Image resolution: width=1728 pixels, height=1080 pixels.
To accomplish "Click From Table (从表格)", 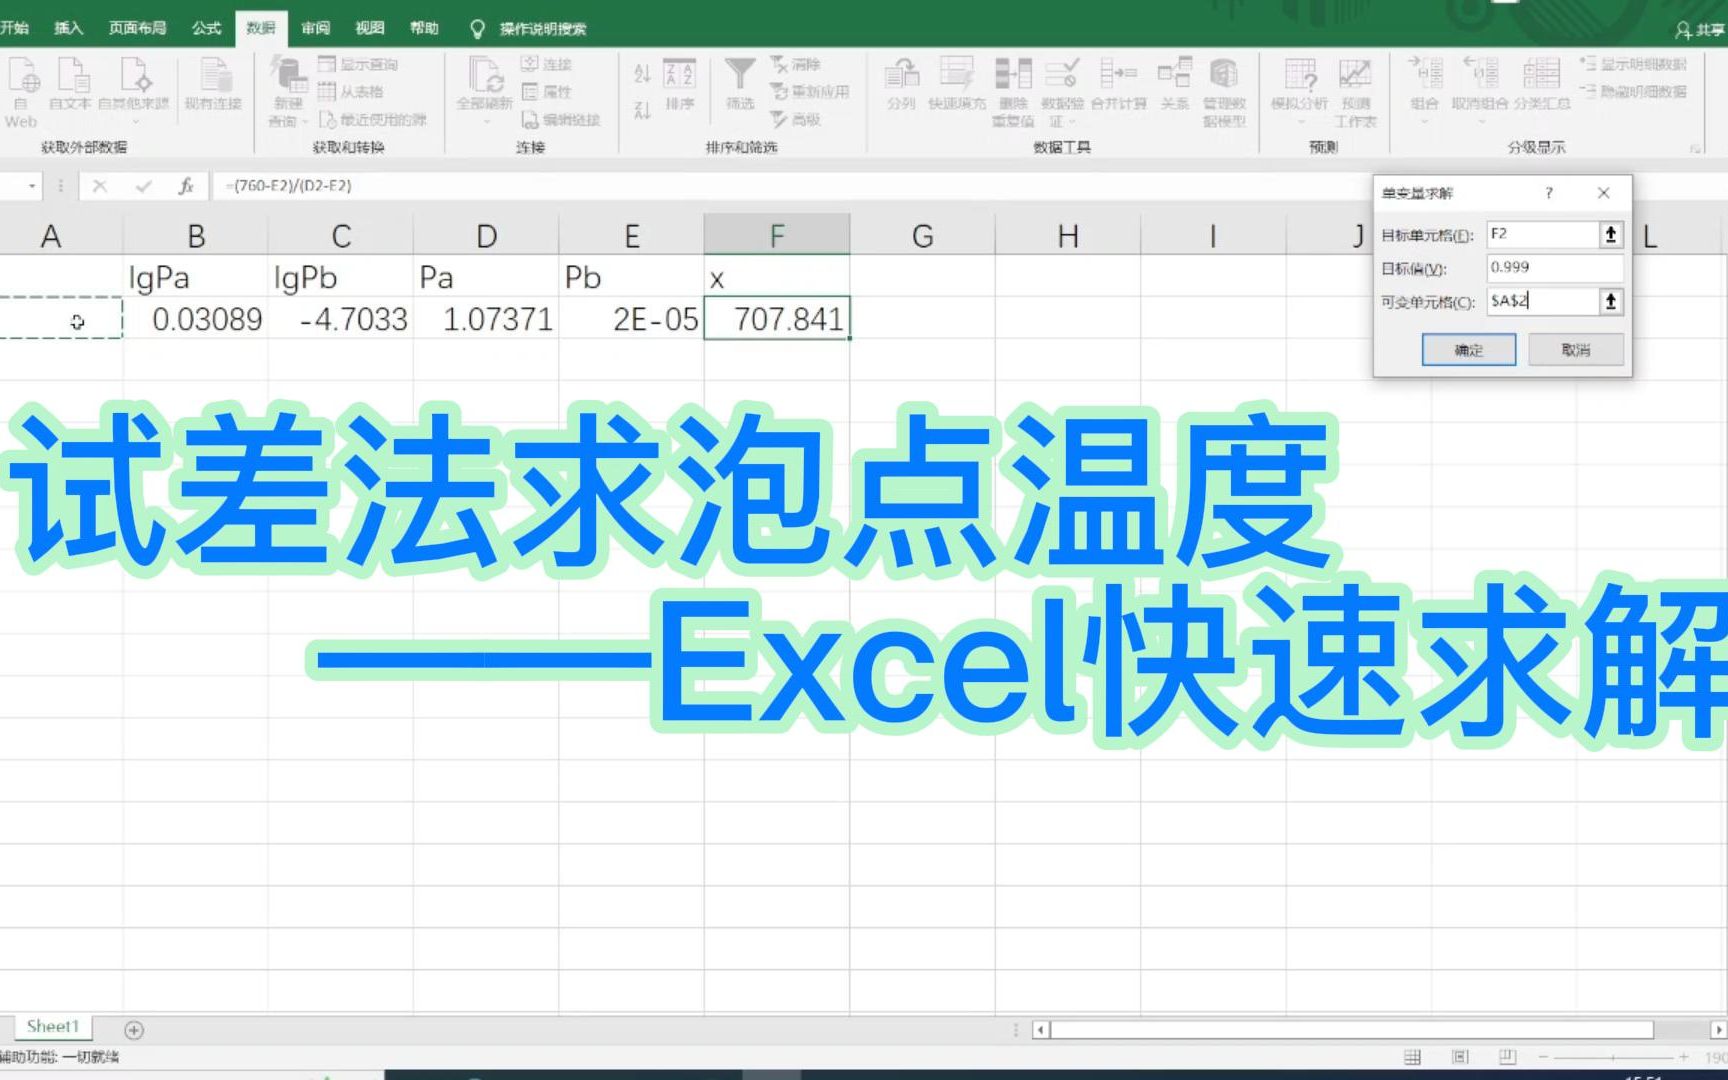I will tap(350, 92).
